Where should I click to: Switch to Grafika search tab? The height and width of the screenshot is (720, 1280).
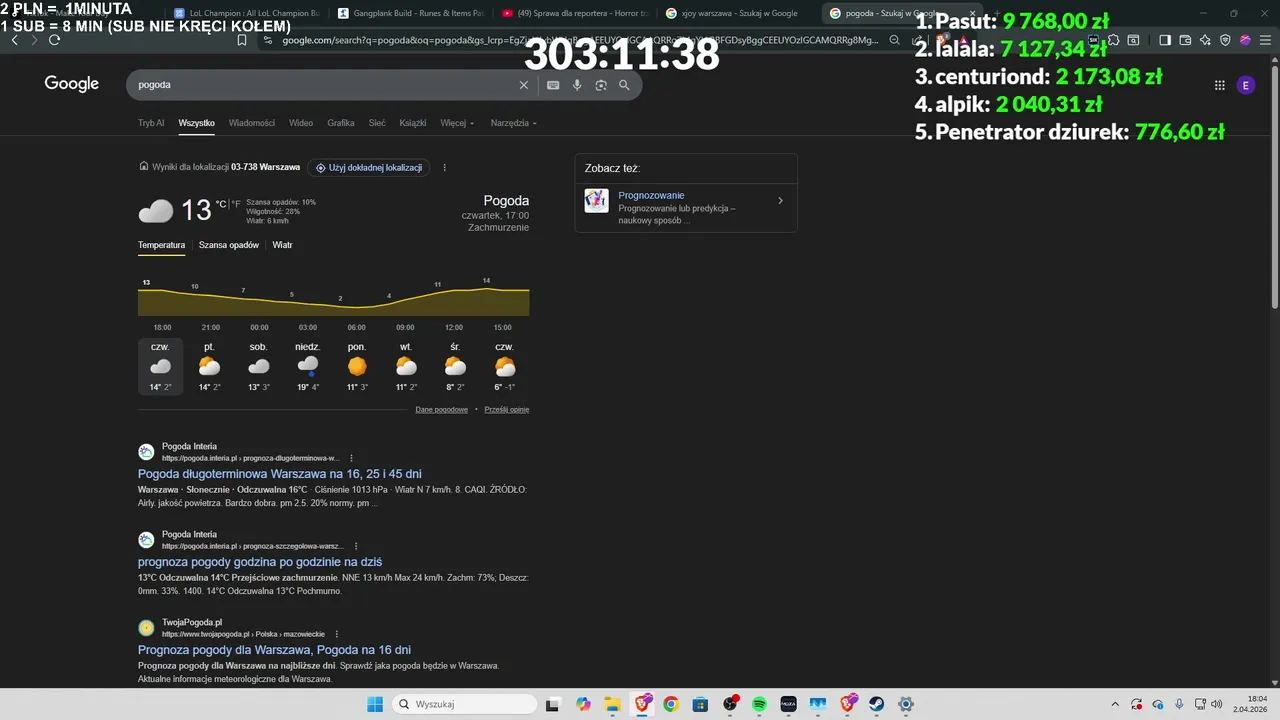click(341, 123)
